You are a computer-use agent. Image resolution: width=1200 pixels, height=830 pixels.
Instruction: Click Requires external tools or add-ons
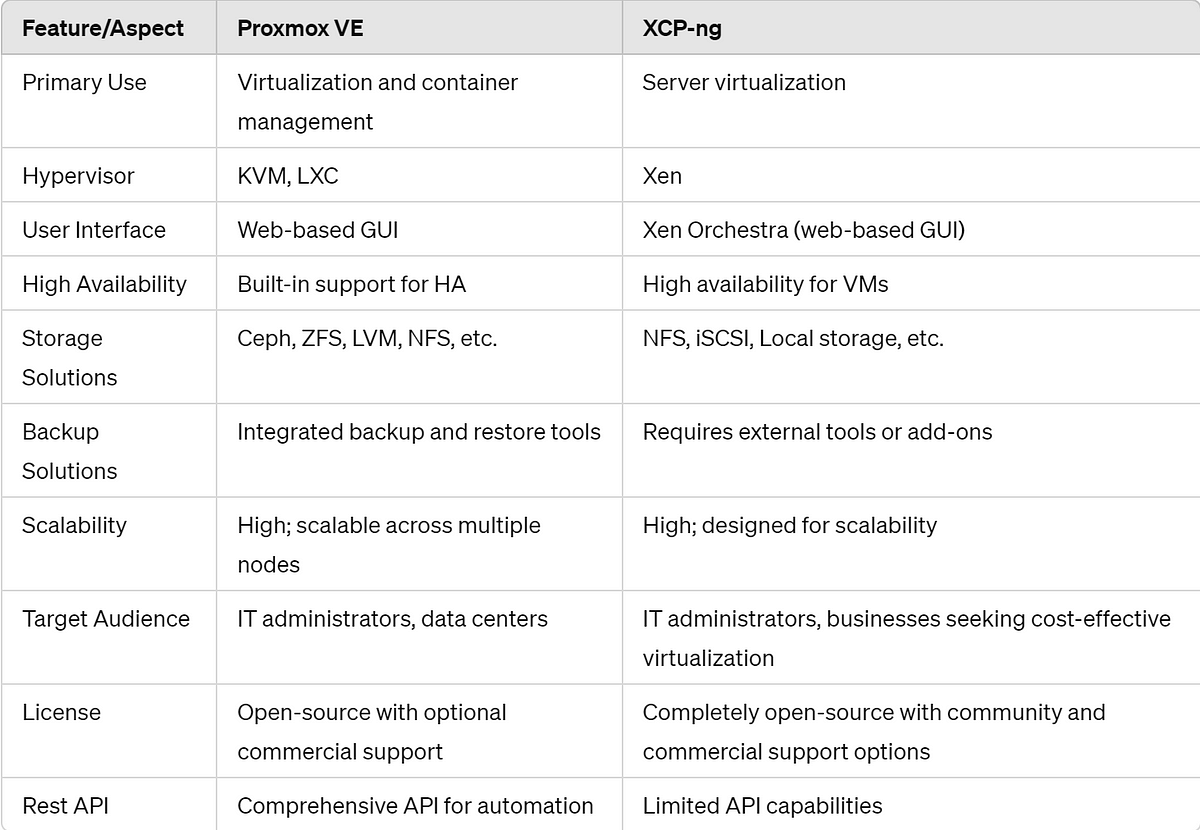coord(818,432)
